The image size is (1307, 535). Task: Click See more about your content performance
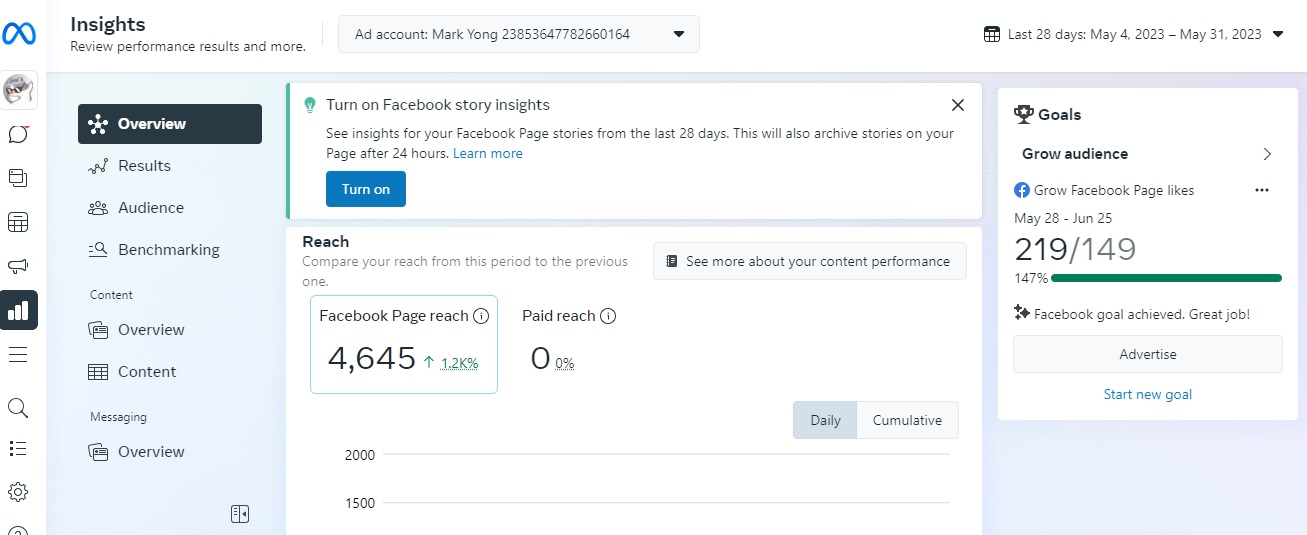pyautogui.click(x=810, y=261)
